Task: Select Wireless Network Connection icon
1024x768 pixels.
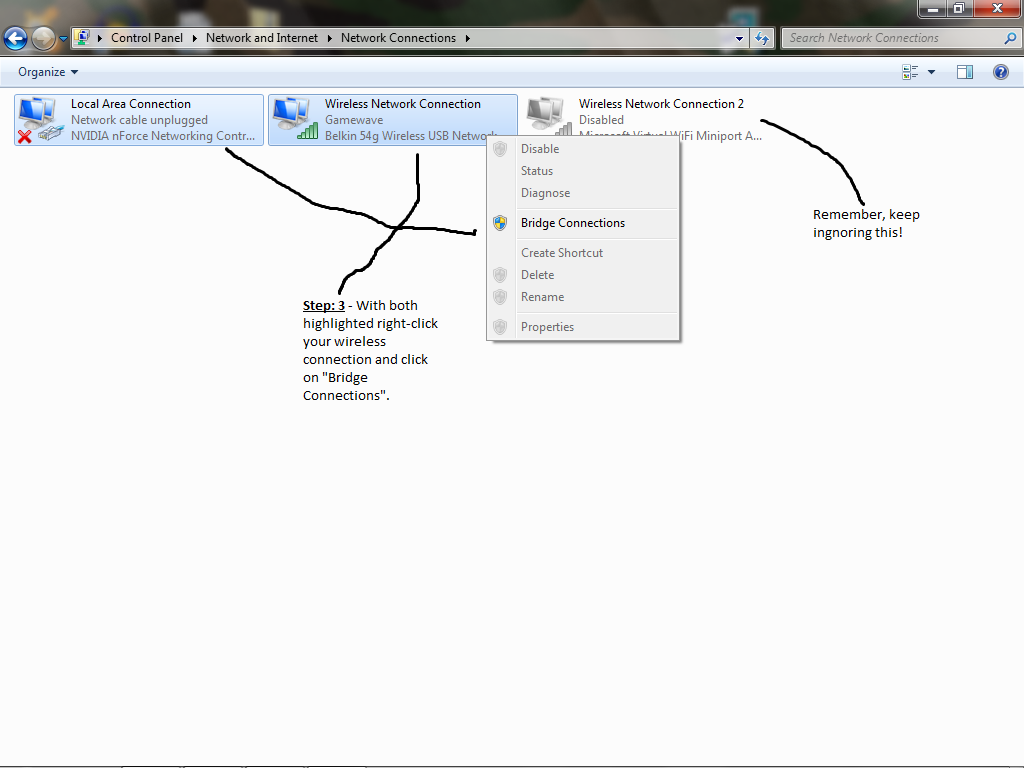Action: click(295, 119)
